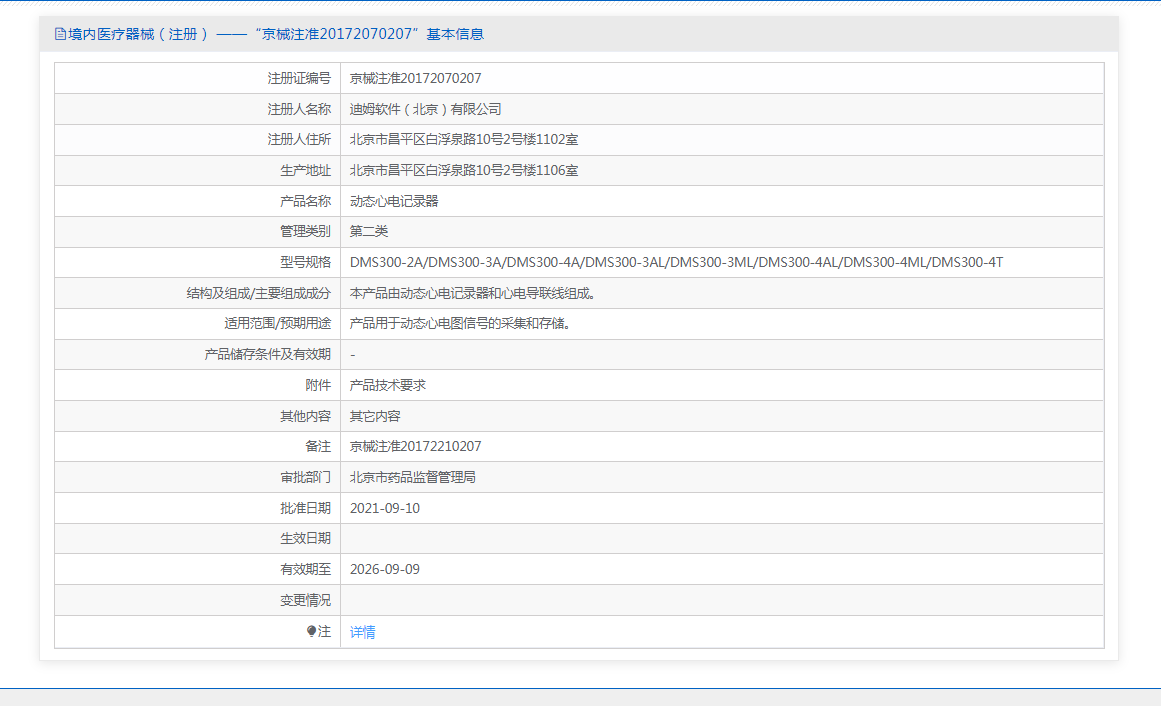Open the 详情 link in the 注 row
This screenshot has width=1161, height=706.
pyautogui.click(x=362, y=632)
